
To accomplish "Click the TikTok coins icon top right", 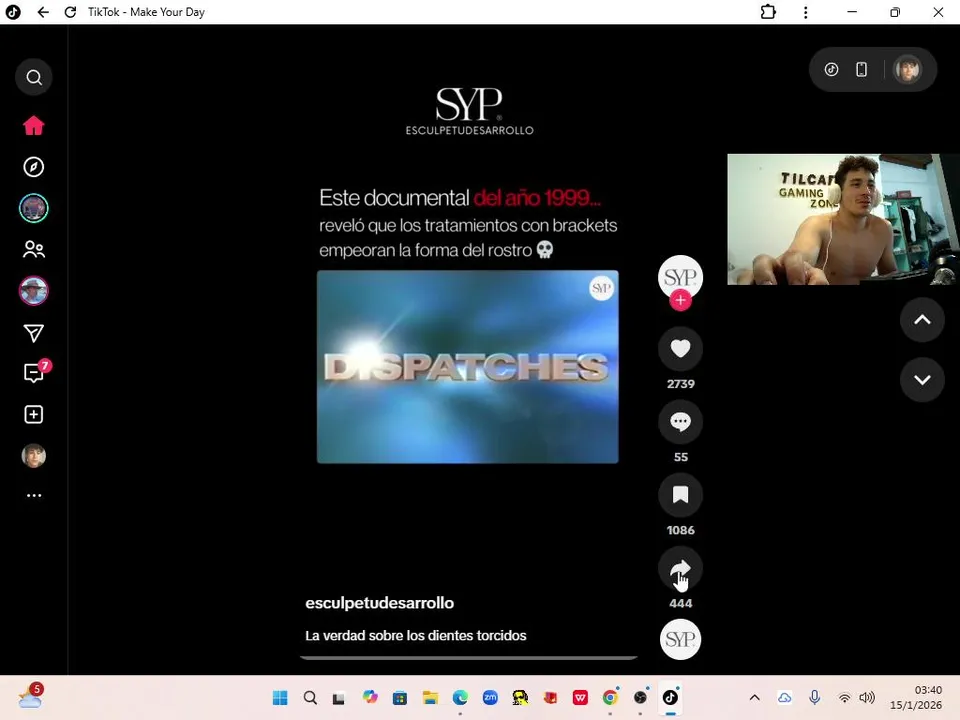I will coord(831,69).
